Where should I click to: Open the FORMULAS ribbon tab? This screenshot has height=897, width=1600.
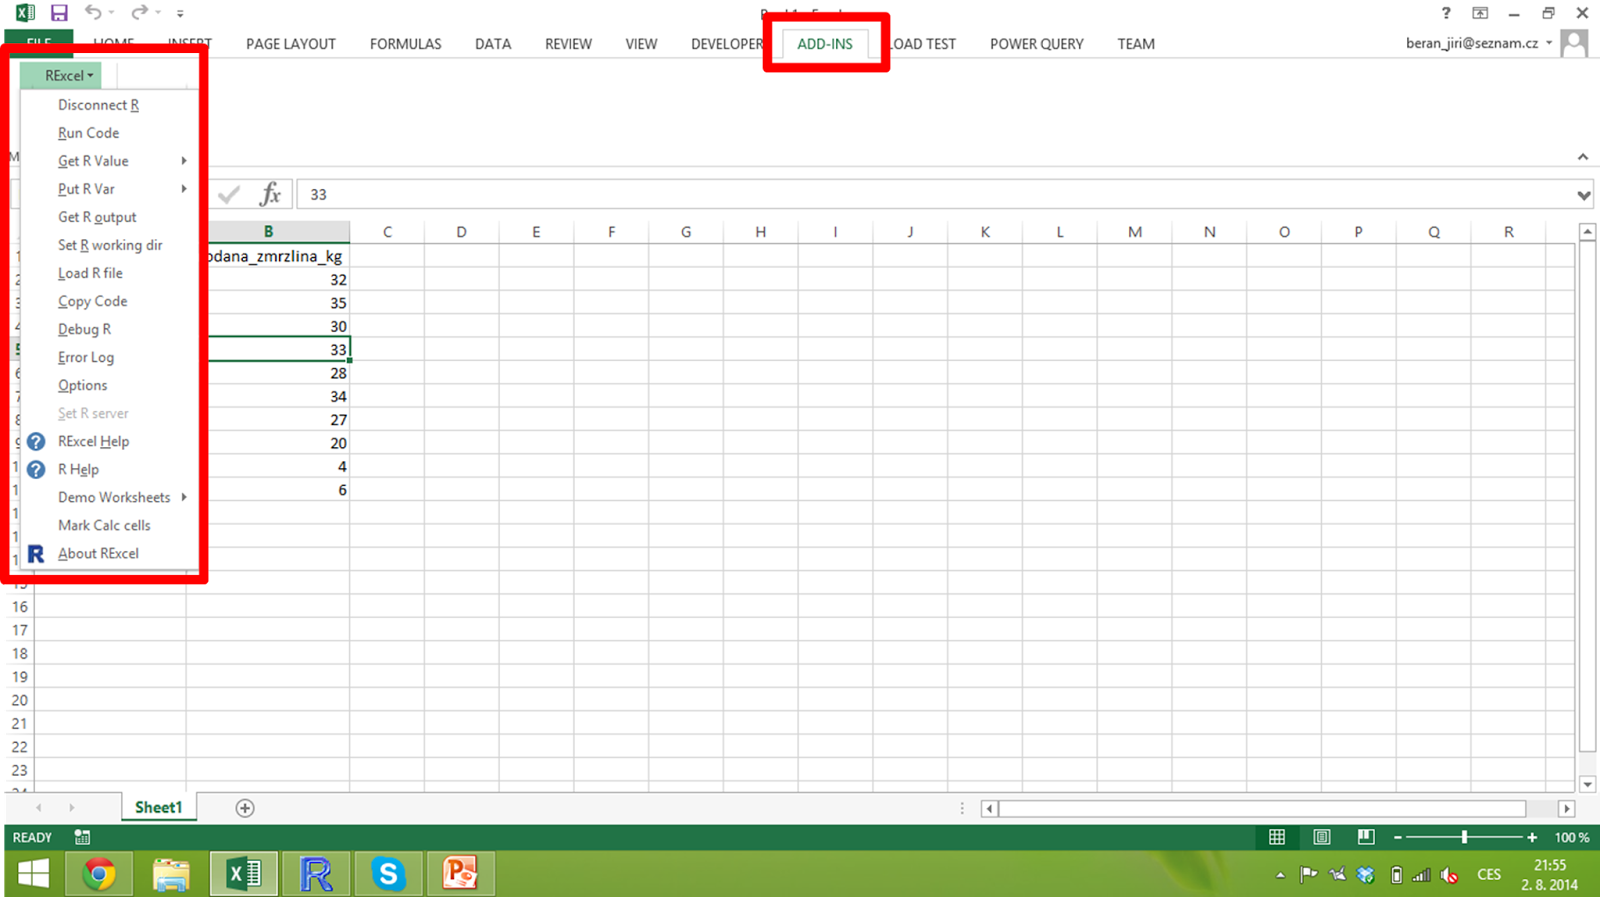pyautogui.click(x=405, y=44)
